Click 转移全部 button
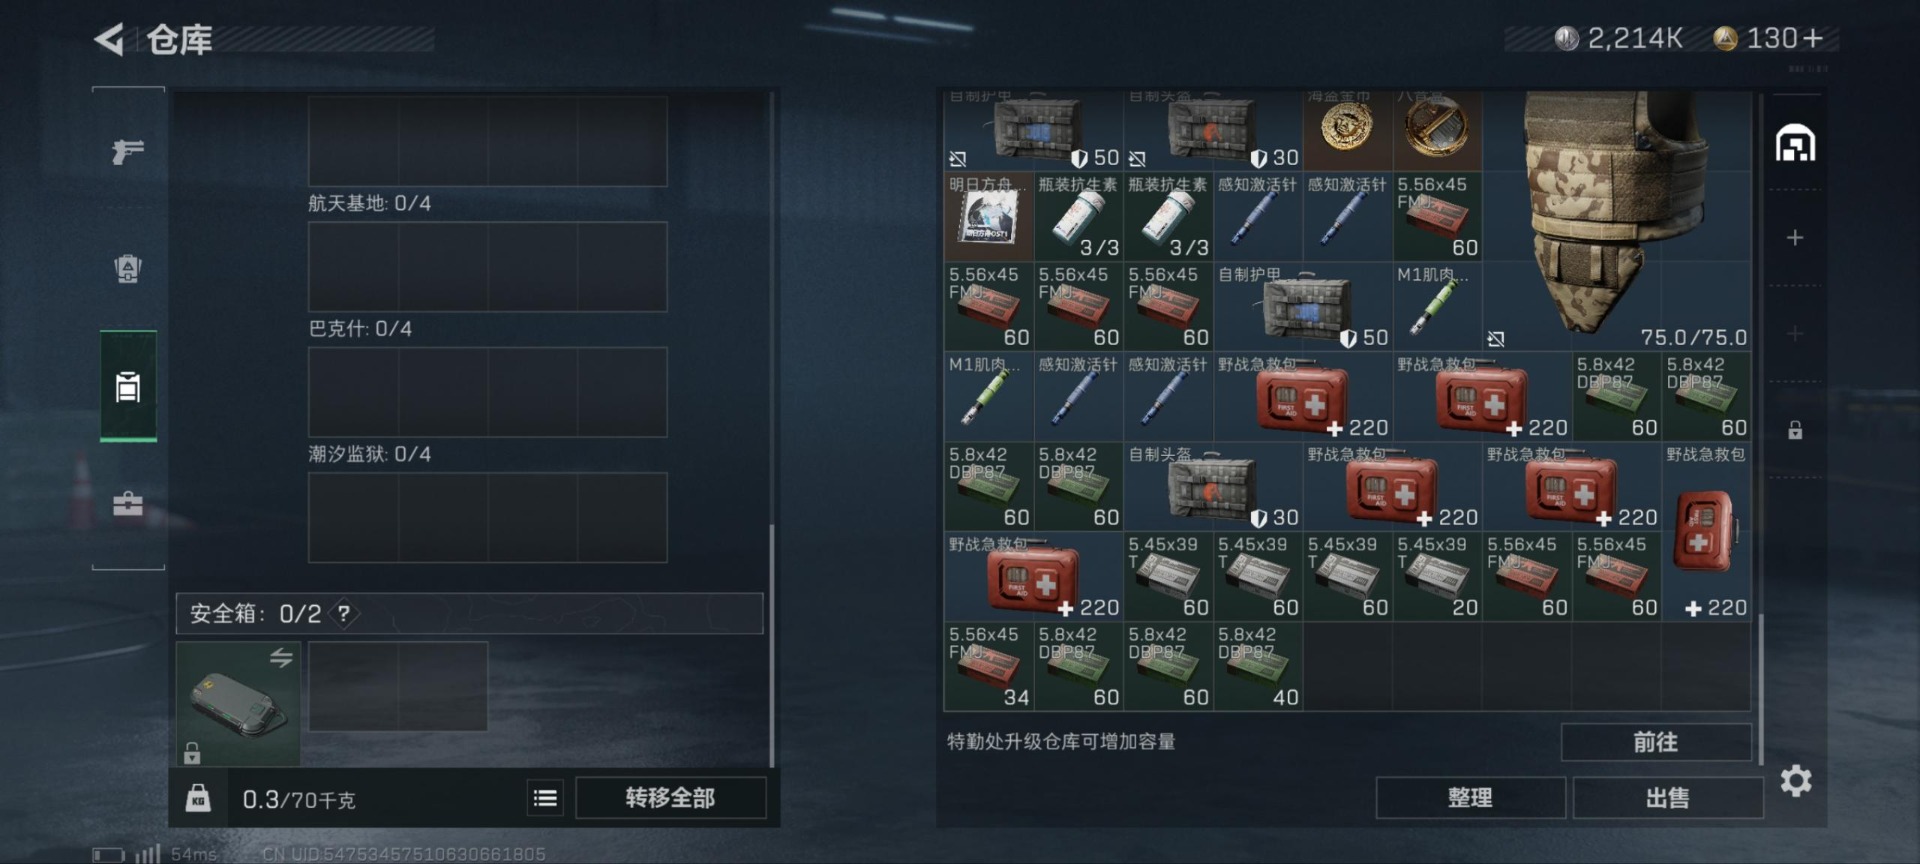1920x864 pixels. [670, 798]
